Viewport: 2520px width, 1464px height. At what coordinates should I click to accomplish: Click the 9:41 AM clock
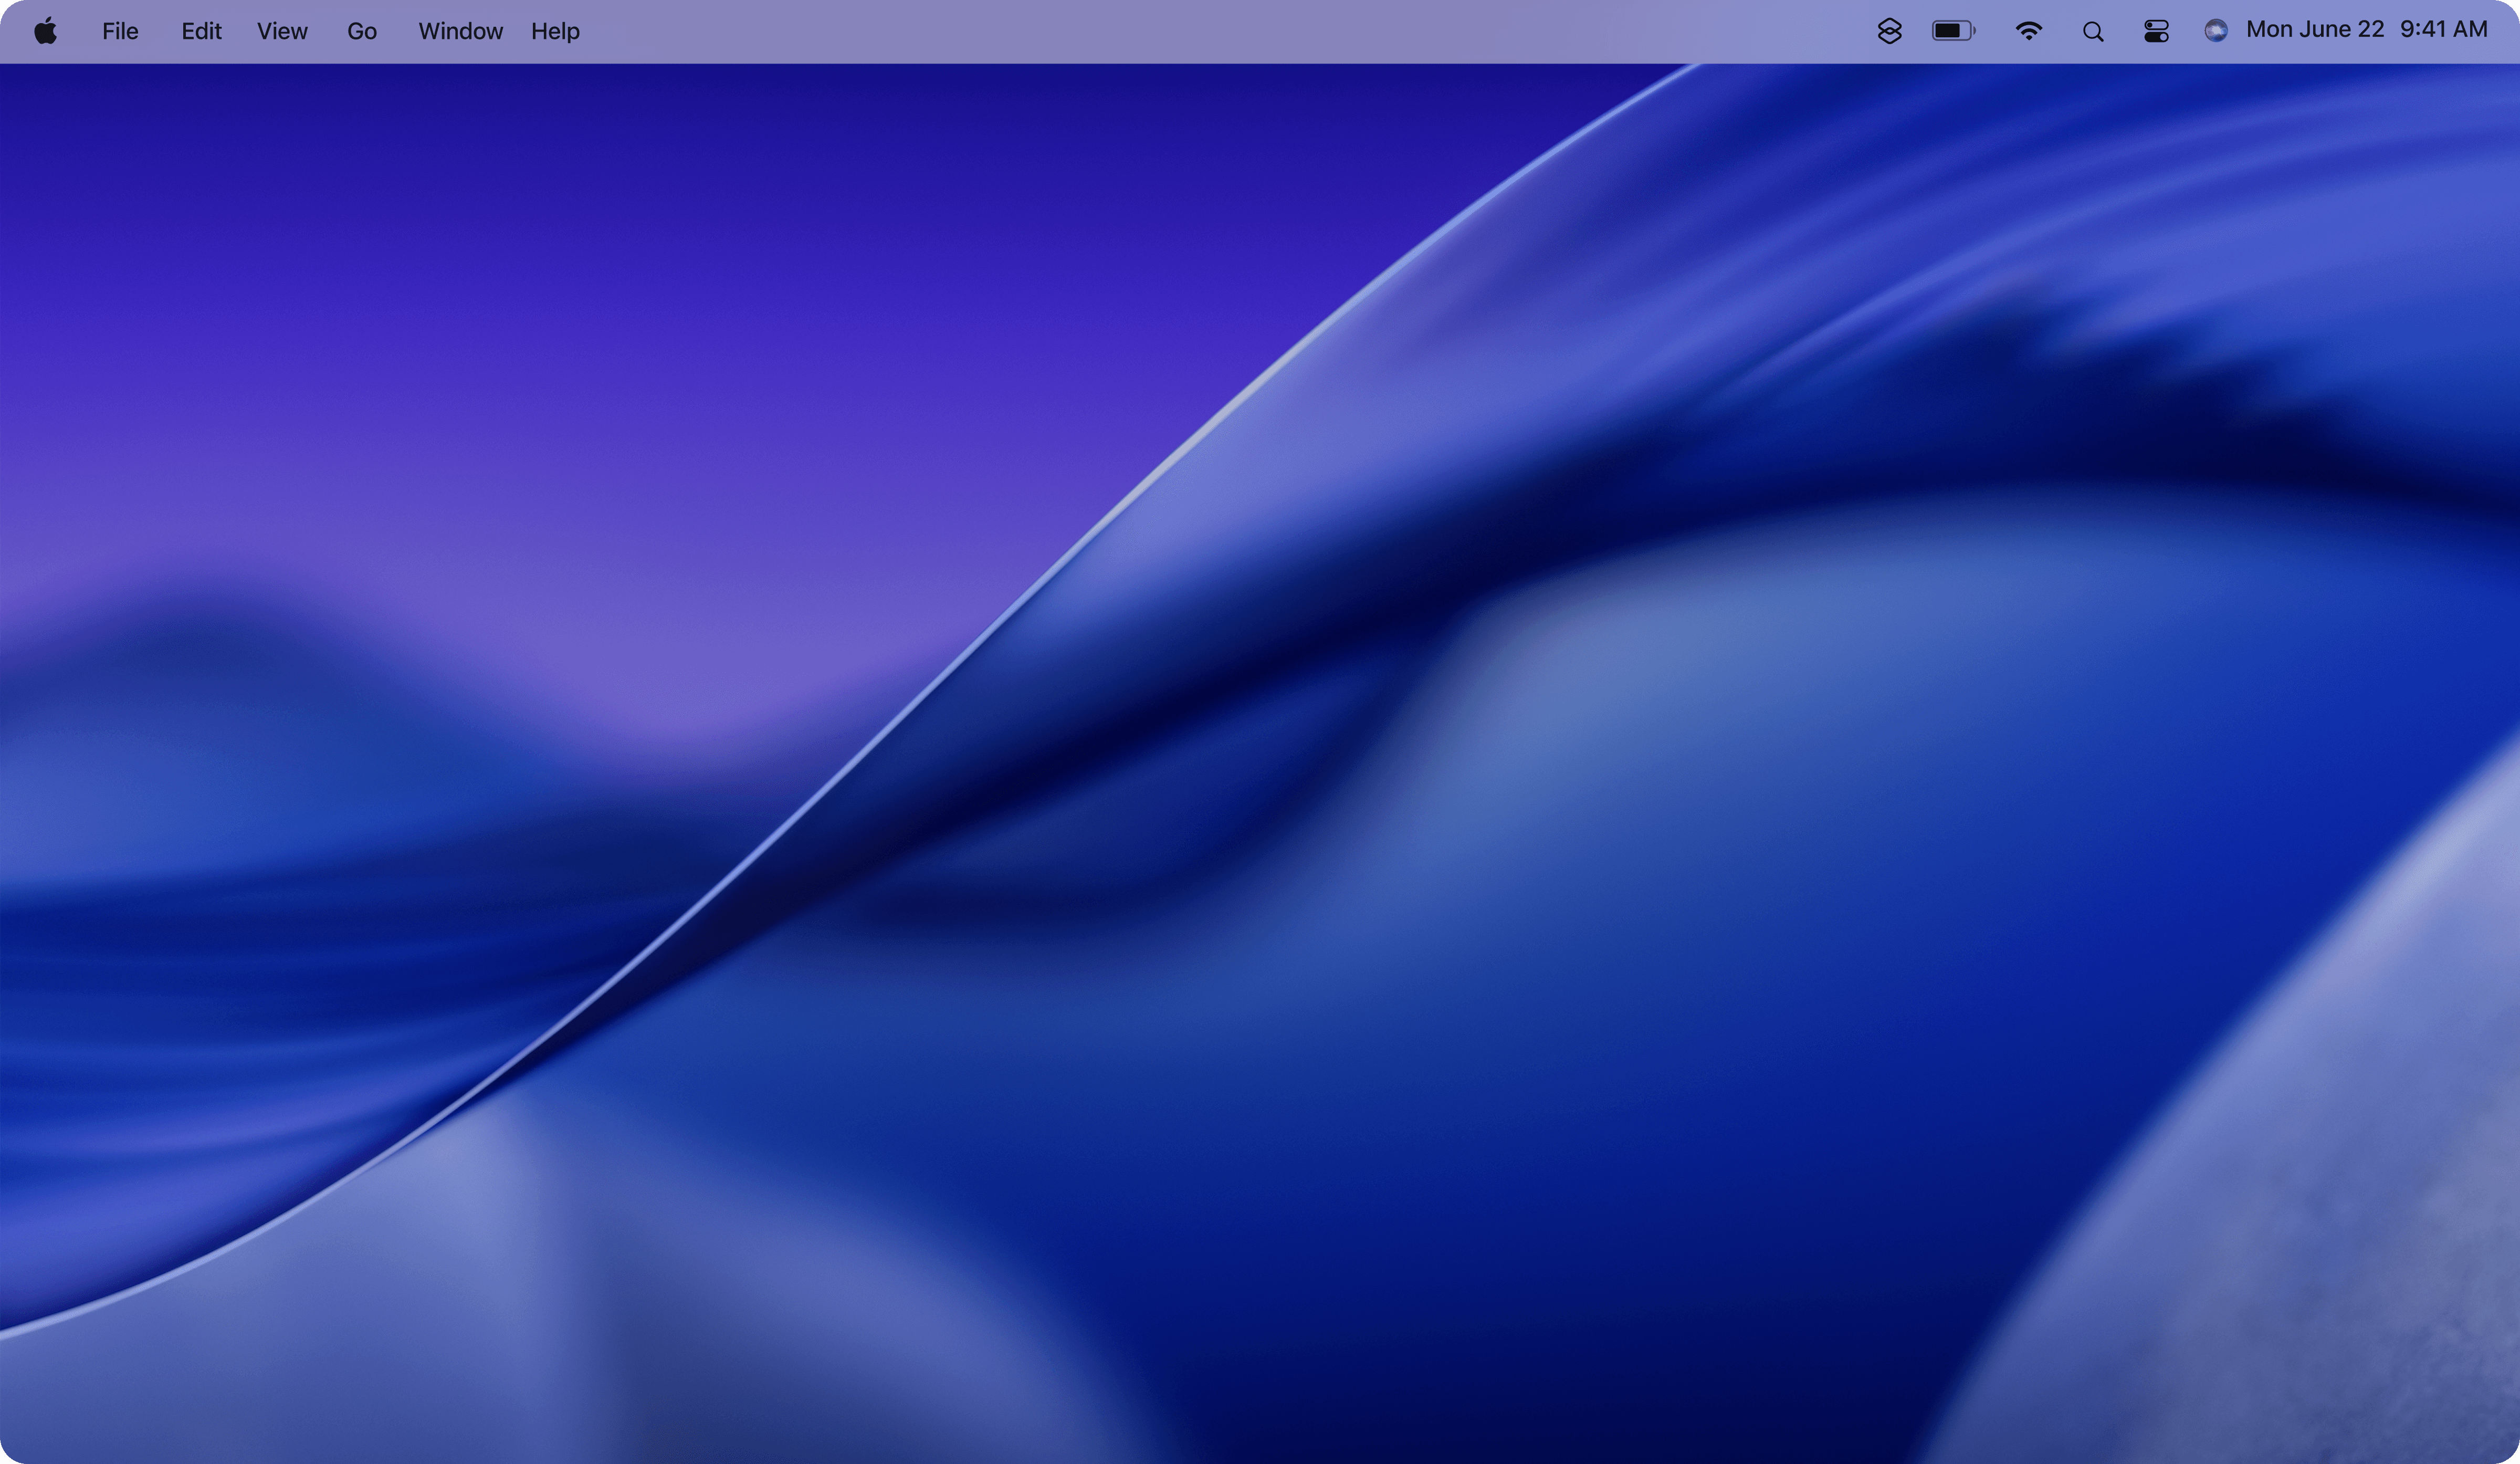(x=2443, y=30)
